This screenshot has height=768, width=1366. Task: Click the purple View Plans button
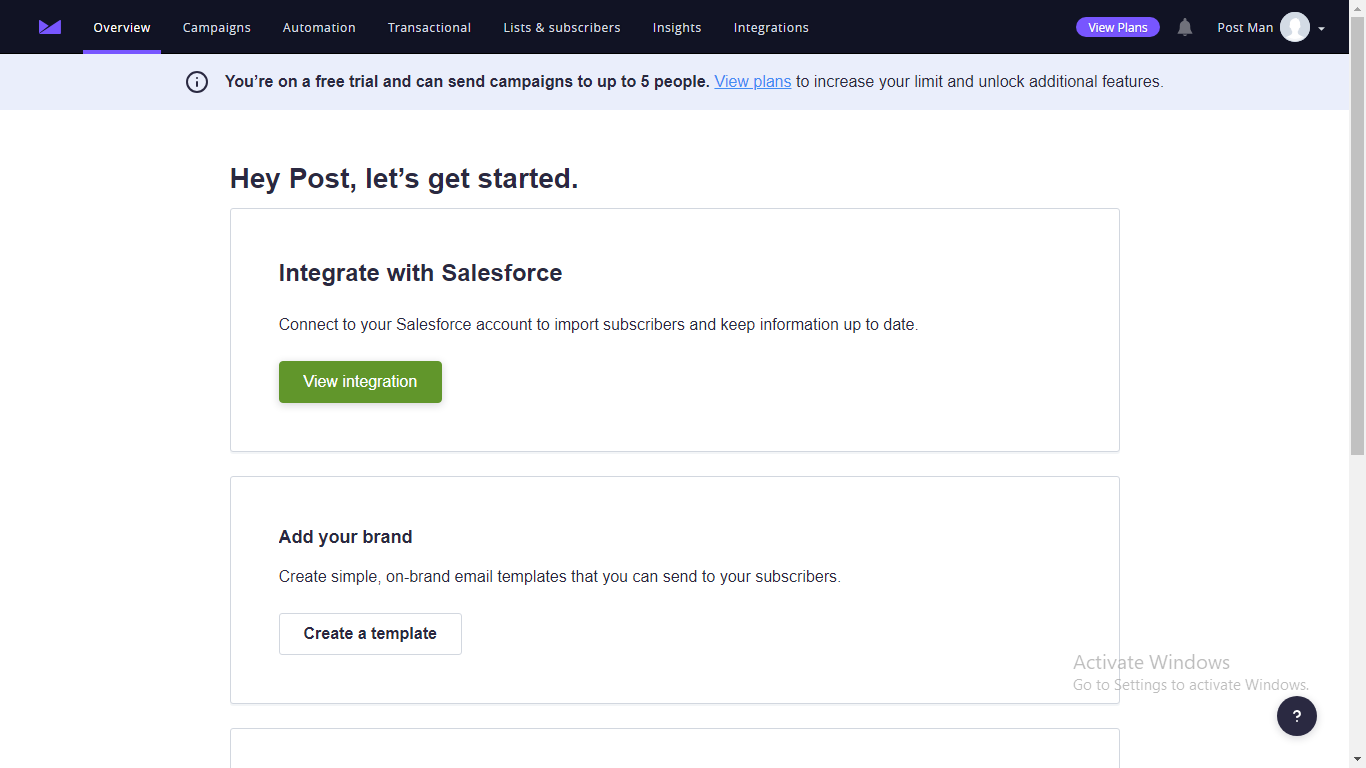pos(1118,27)
